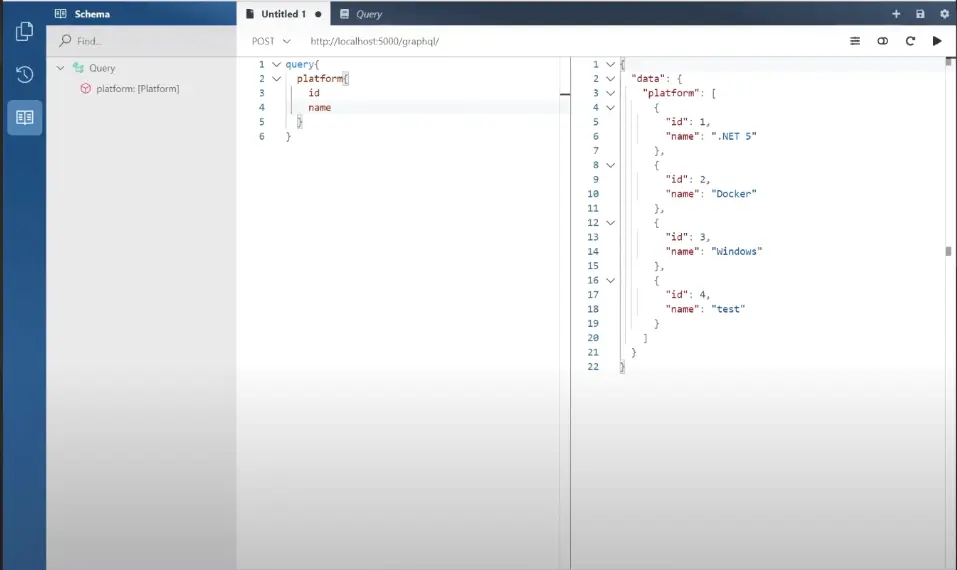Screen dimensions: 957x570
Task: Click the Untitled 1 document icon
Action: (250, 13)
